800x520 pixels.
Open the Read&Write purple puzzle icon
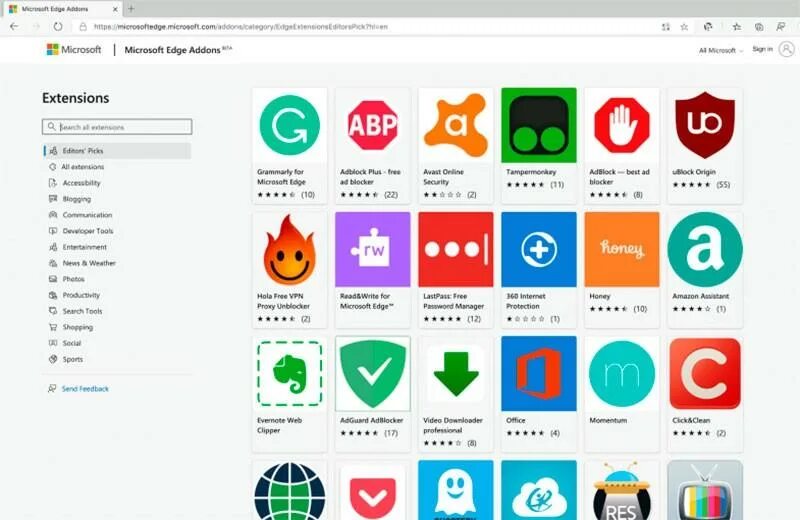tap(372, 250)
